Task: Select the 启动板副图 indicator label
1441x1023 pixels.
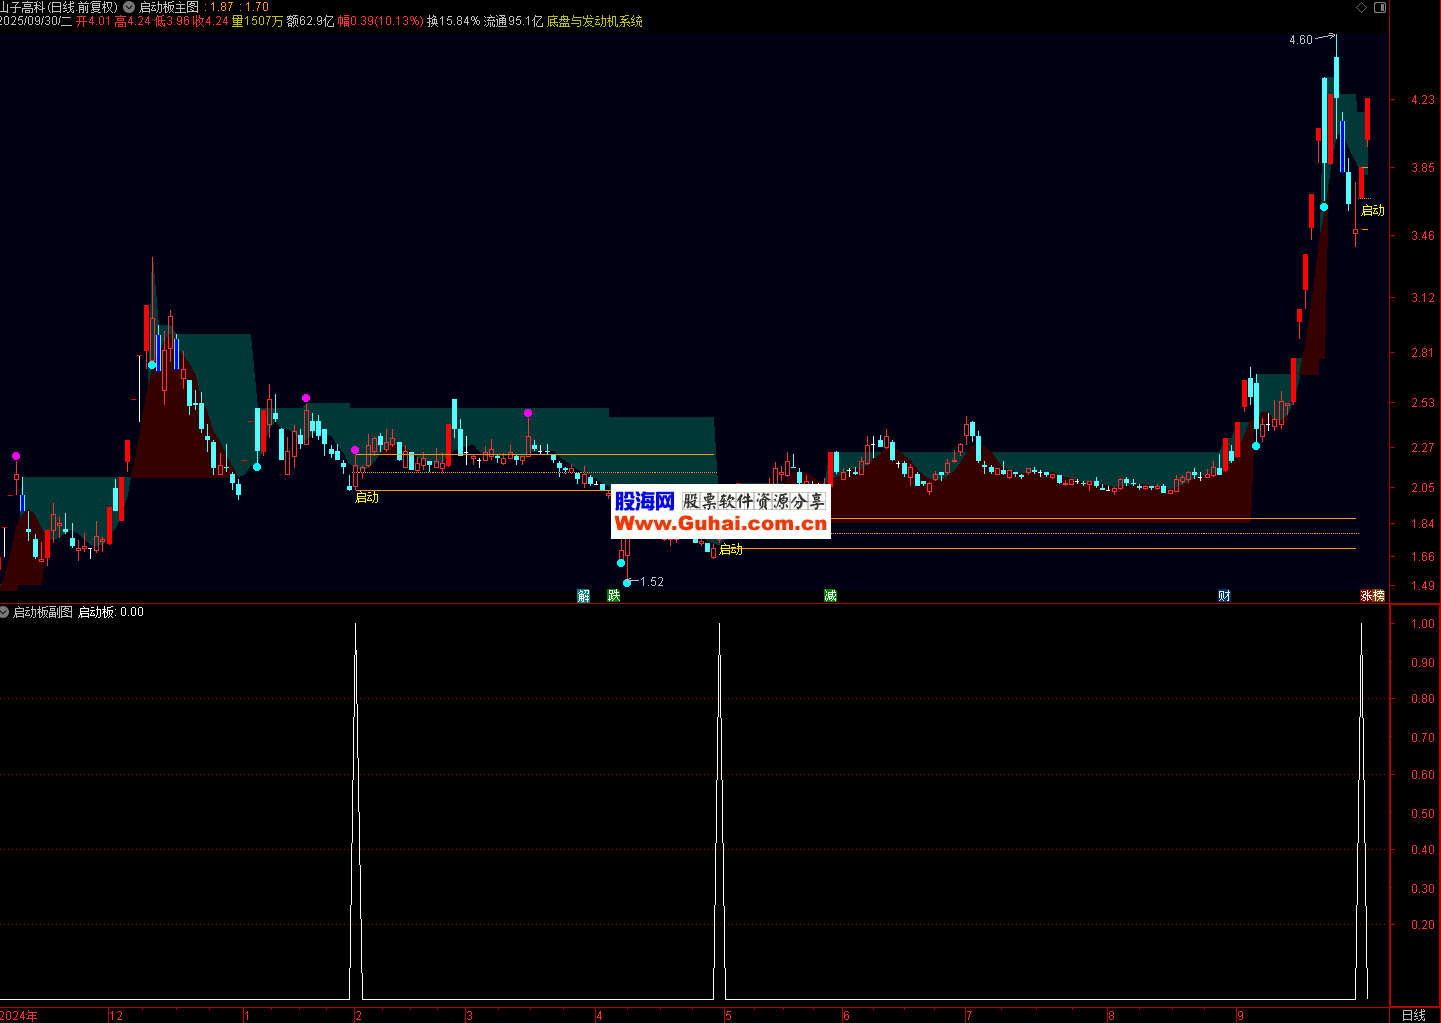Action: 42,612
